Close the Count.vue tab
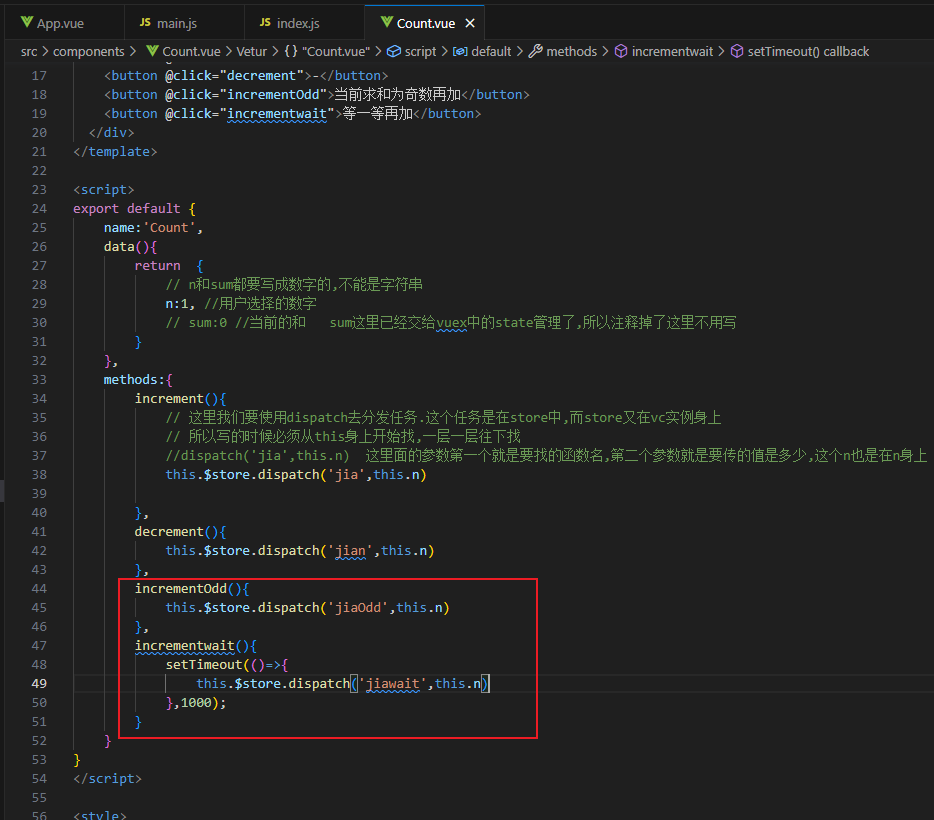The width and height of the screenshot is (934, 820). (470, 23)
